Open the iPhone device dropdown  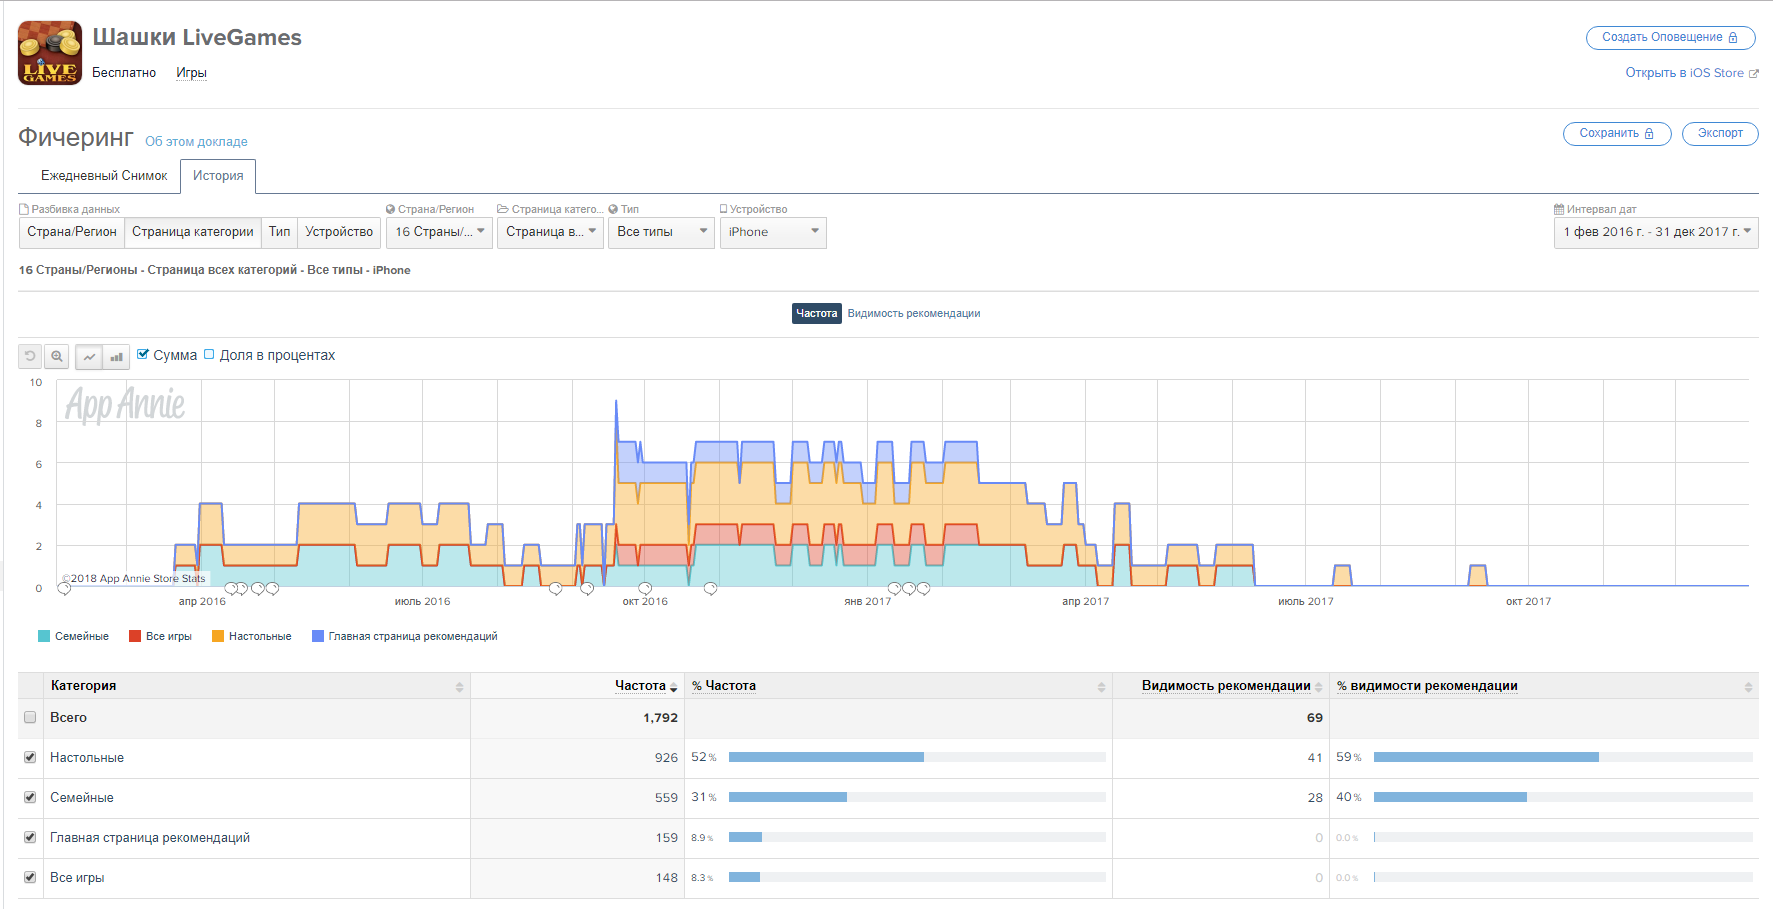coord(772,232)
